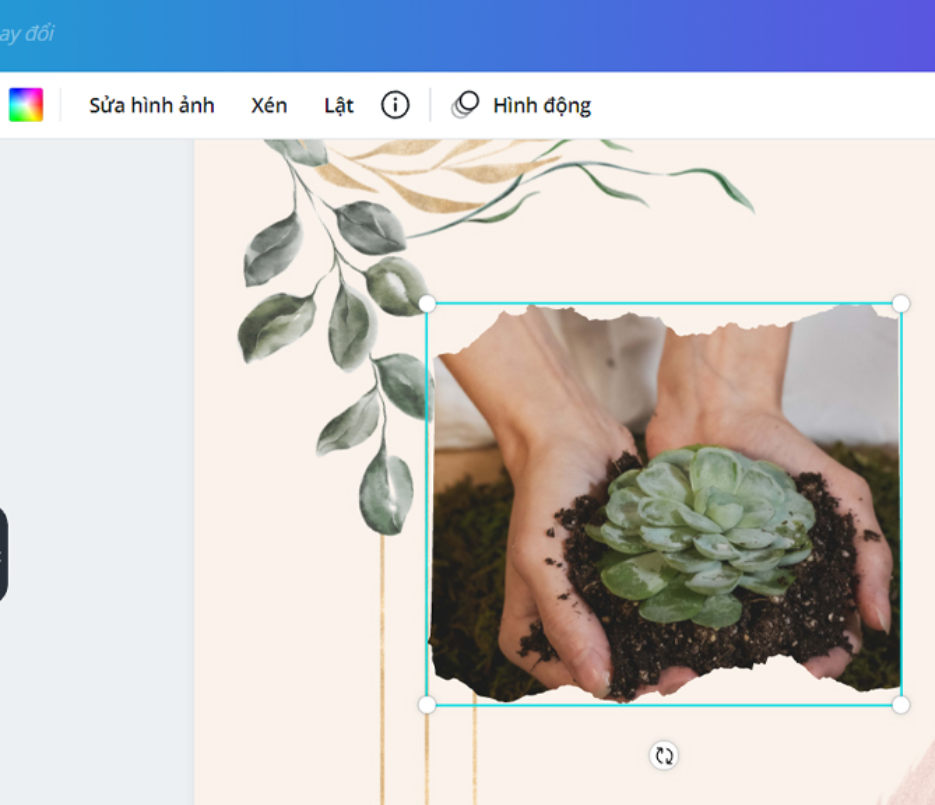The height and width of the screenshot is (805, 935).
Task: Flip the photo using "Lật"
Action: [x=337, y=105]
